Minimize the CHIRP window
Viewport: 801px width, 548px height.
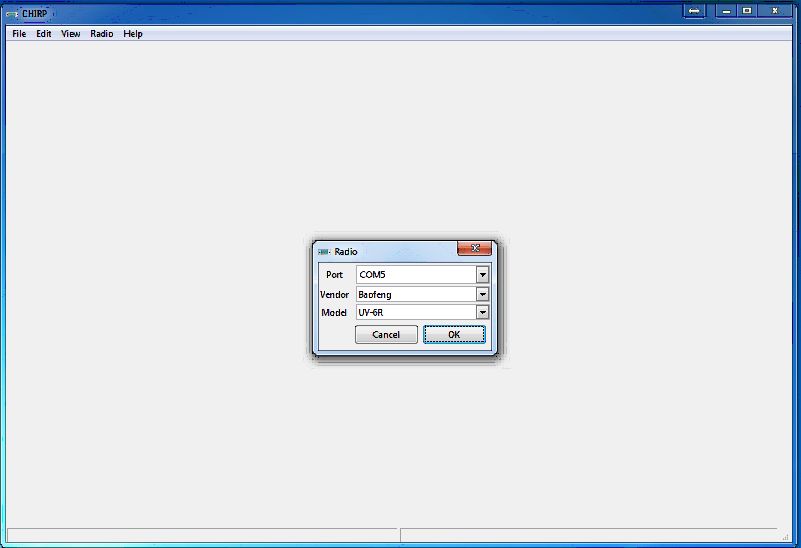(726, 11)
